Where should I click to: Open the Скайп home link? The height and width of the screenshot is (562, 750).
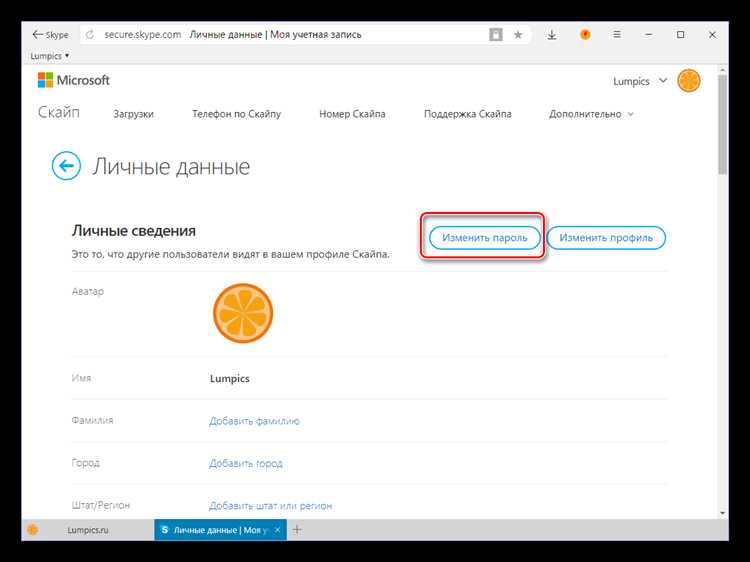(x=59, y=112)
